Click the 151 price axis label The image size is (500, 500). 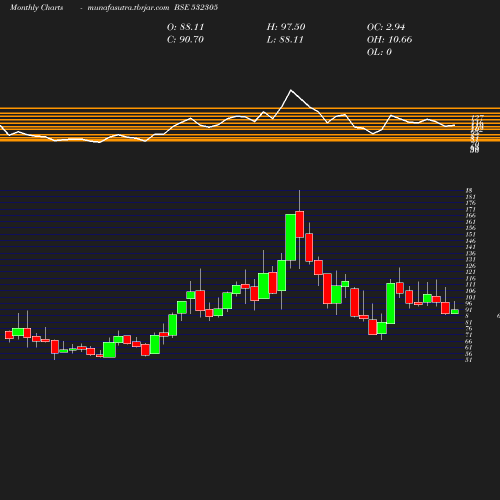[470, 234]
